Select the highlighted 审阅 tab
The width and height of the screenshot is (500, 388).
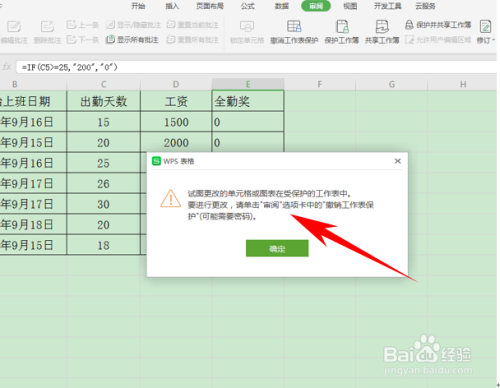(316, 6)
